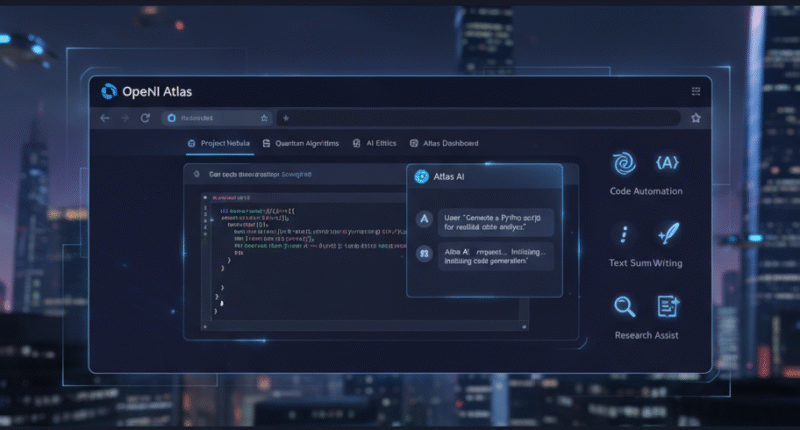
Task: Open the Text Summary dots icon
Action: (x=624, y=235)
